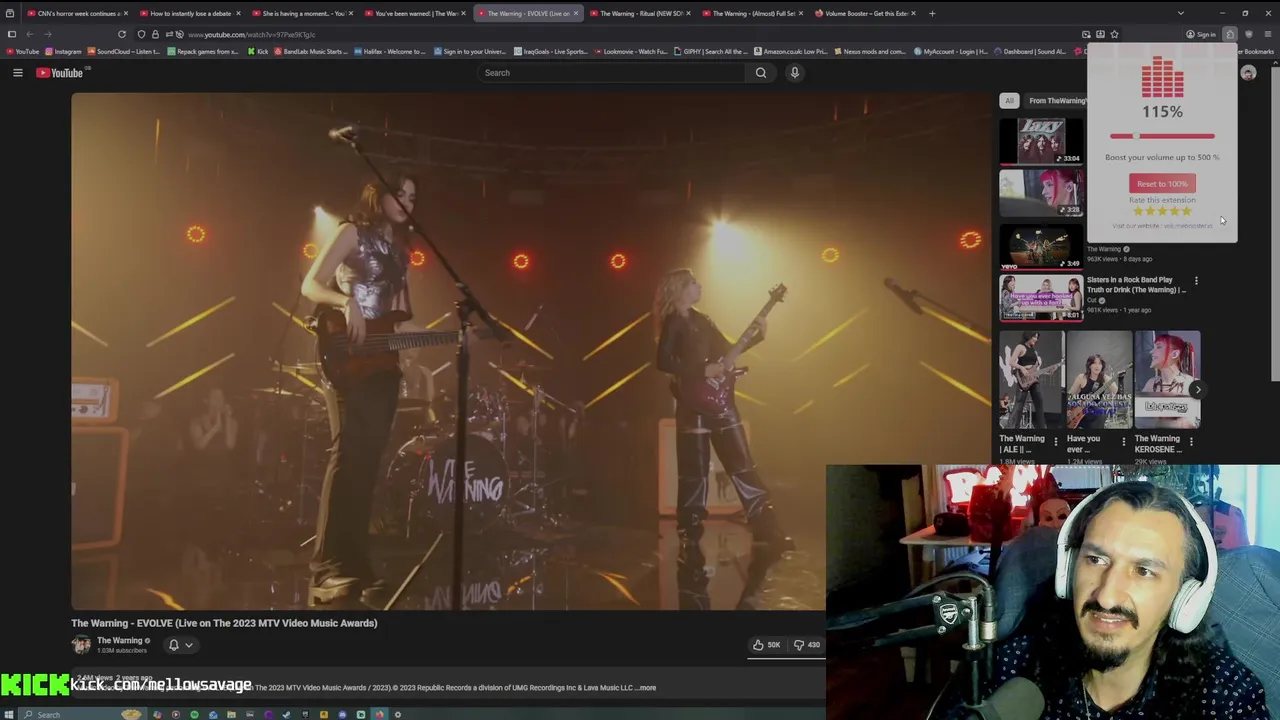This screenshot has height=720, width=1280.
Task: Rate the extension with stars
Action: click(x=1162, y=211)
